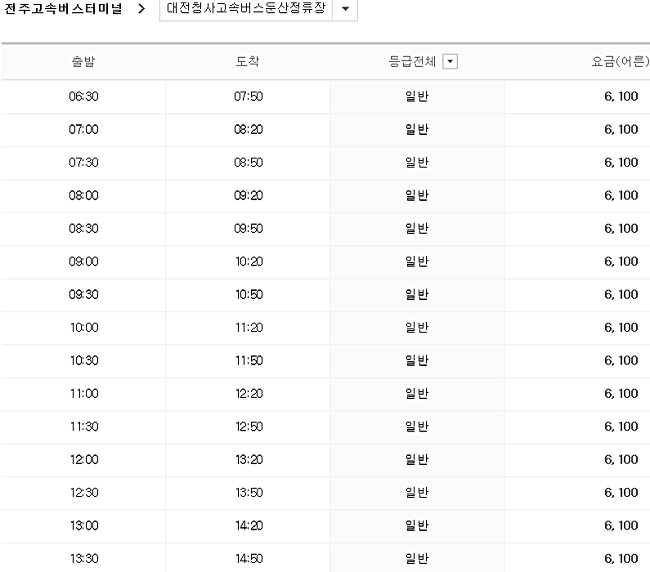
Task: Click the 요금(어른) column header
Action: tap(620, 61)
